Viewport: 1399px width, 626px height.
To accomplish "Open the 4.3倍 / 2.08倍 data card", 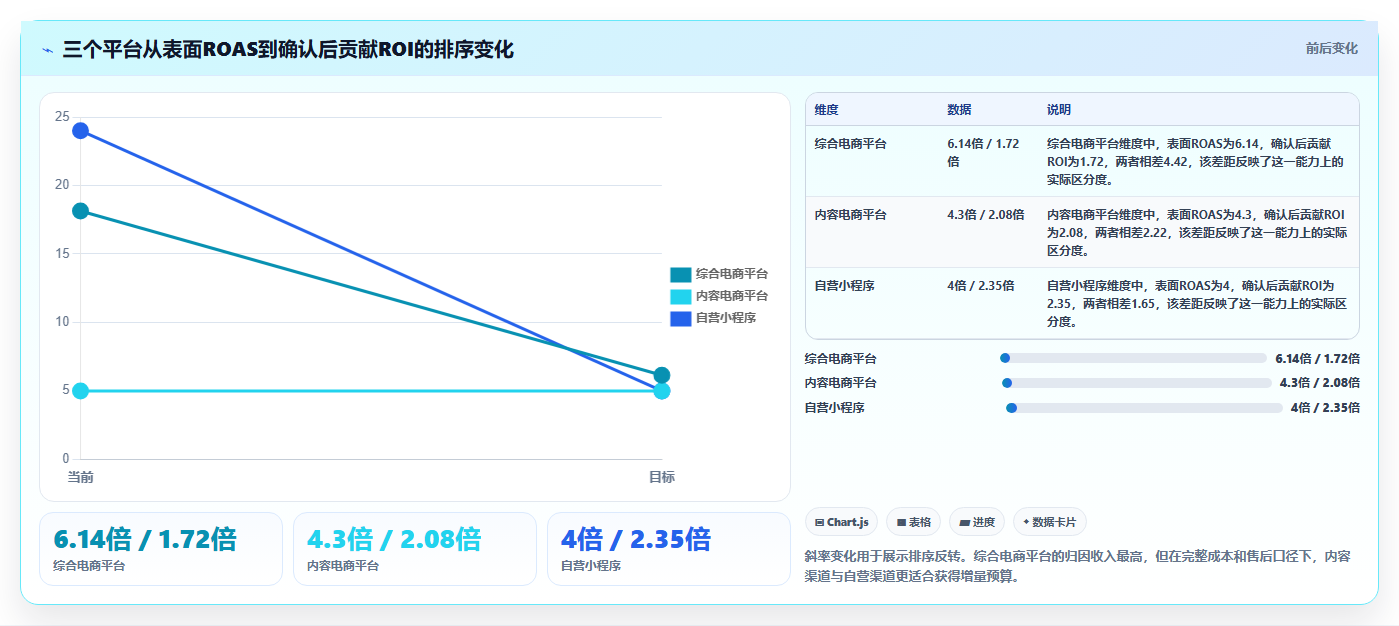I will [415, 549].
